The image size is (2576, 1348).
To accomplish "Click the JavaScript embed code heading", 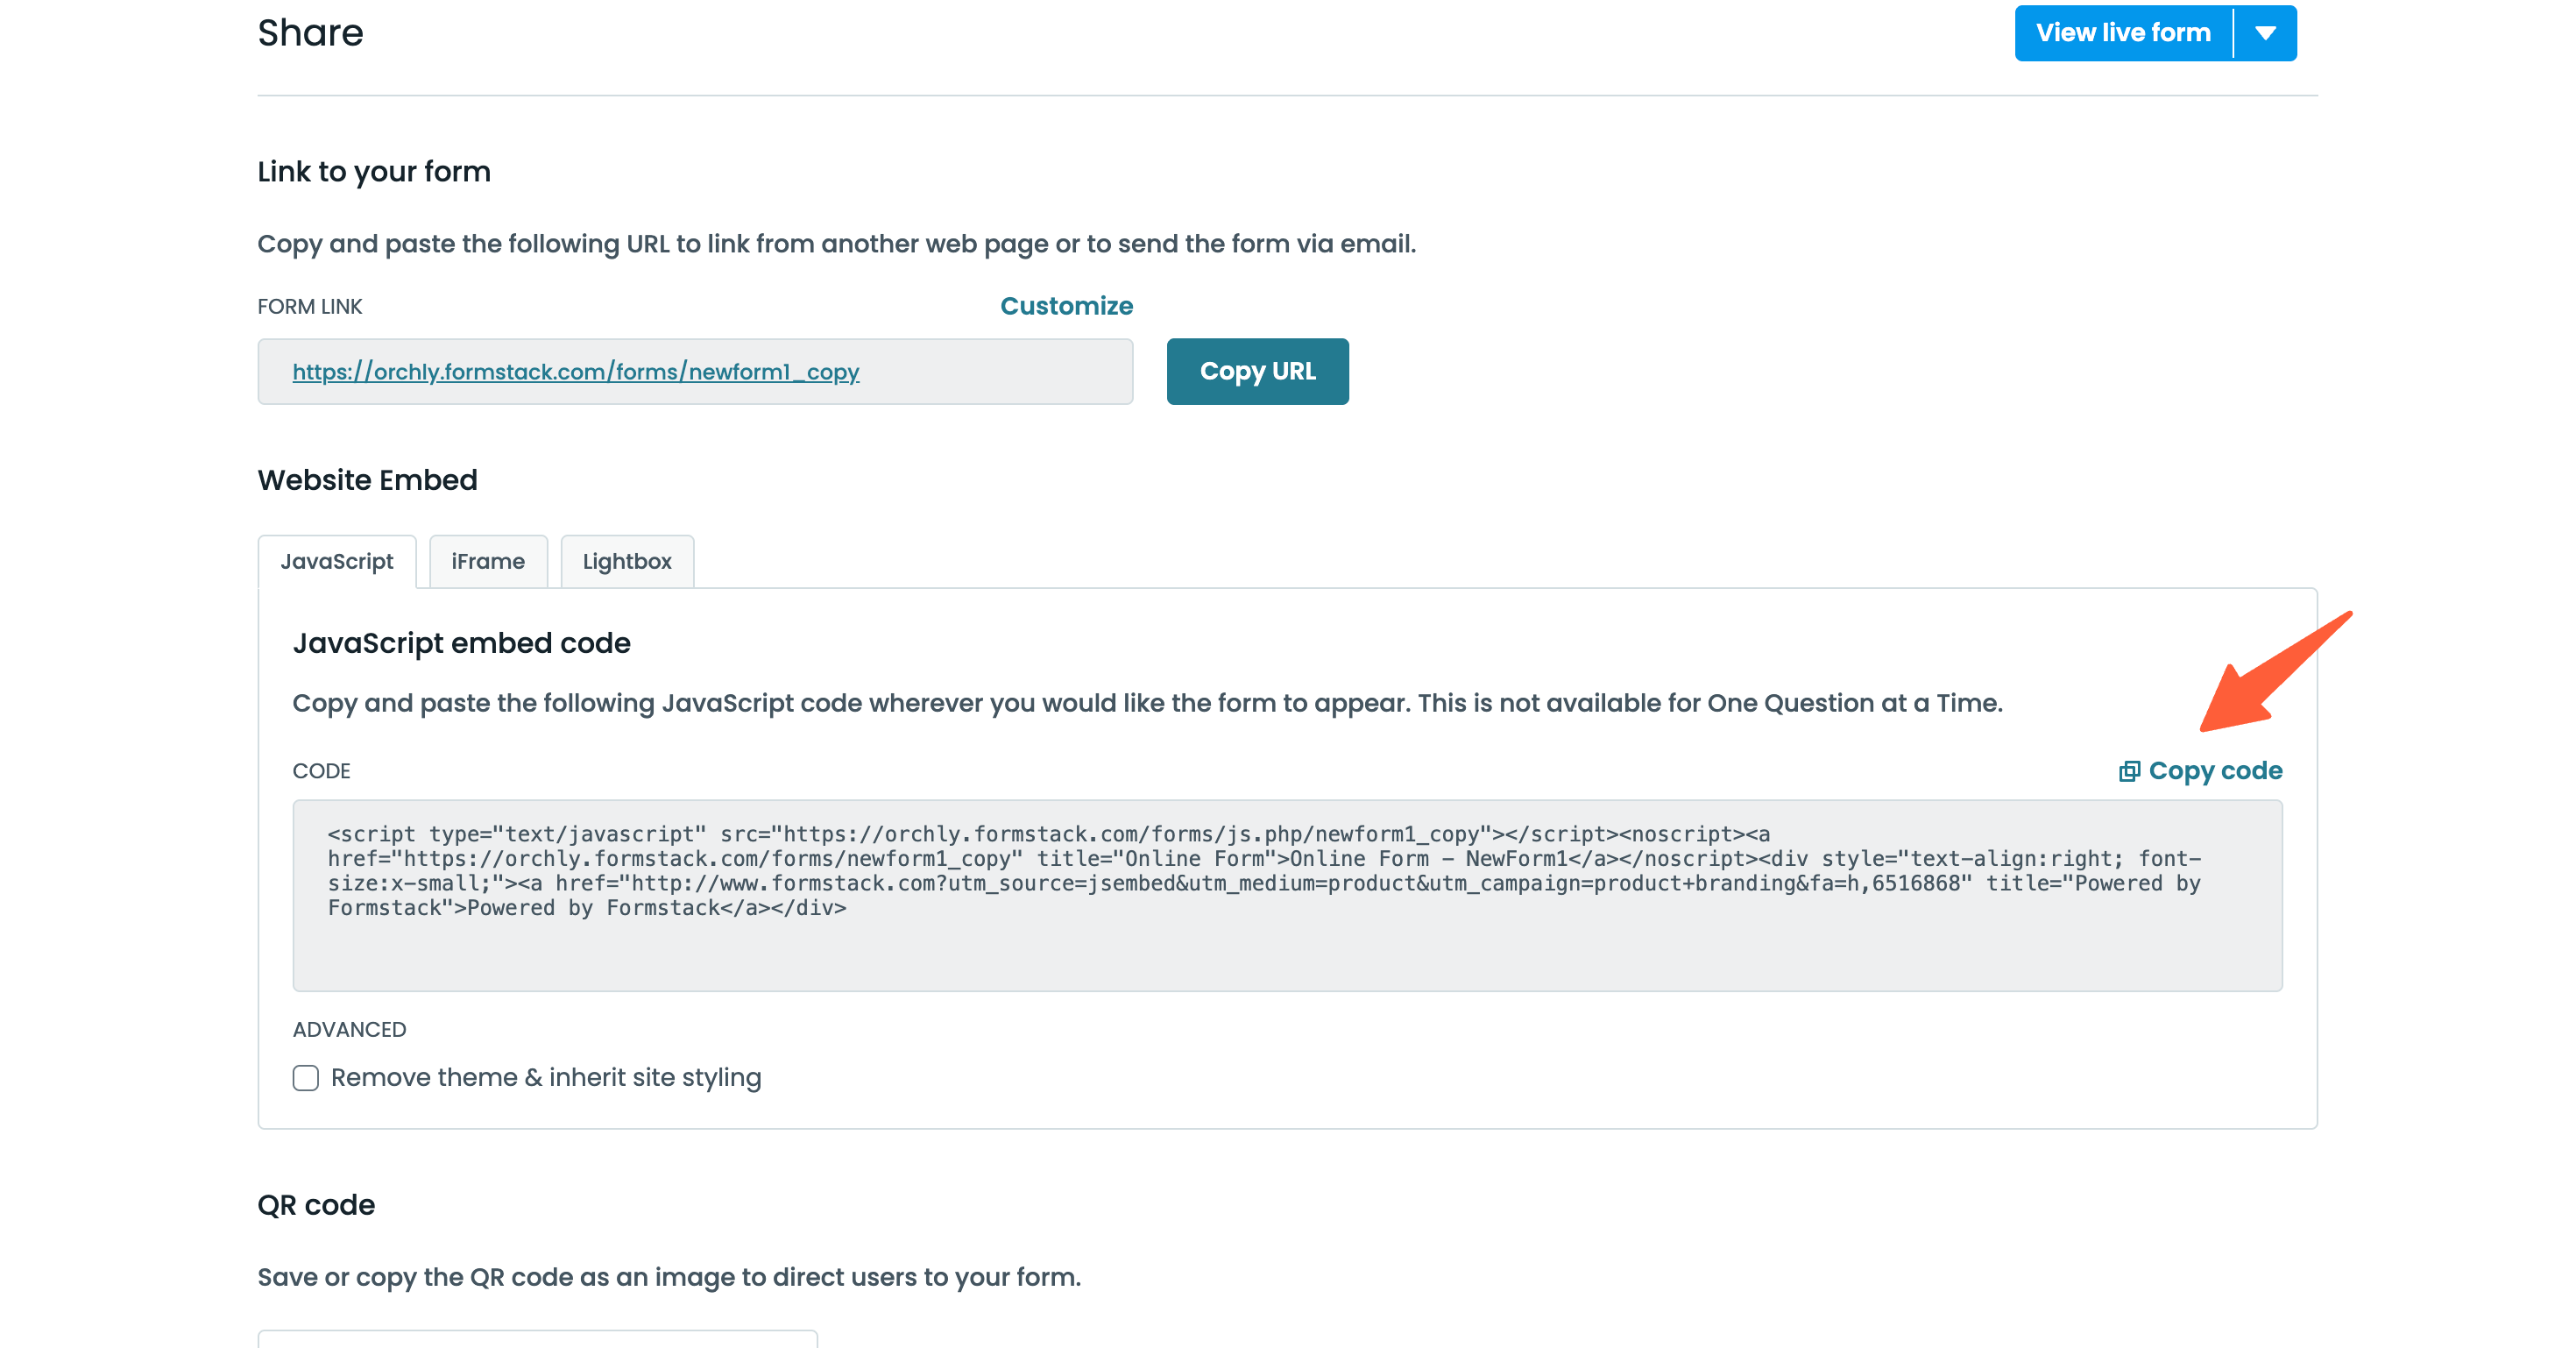I will pos(461,643).
